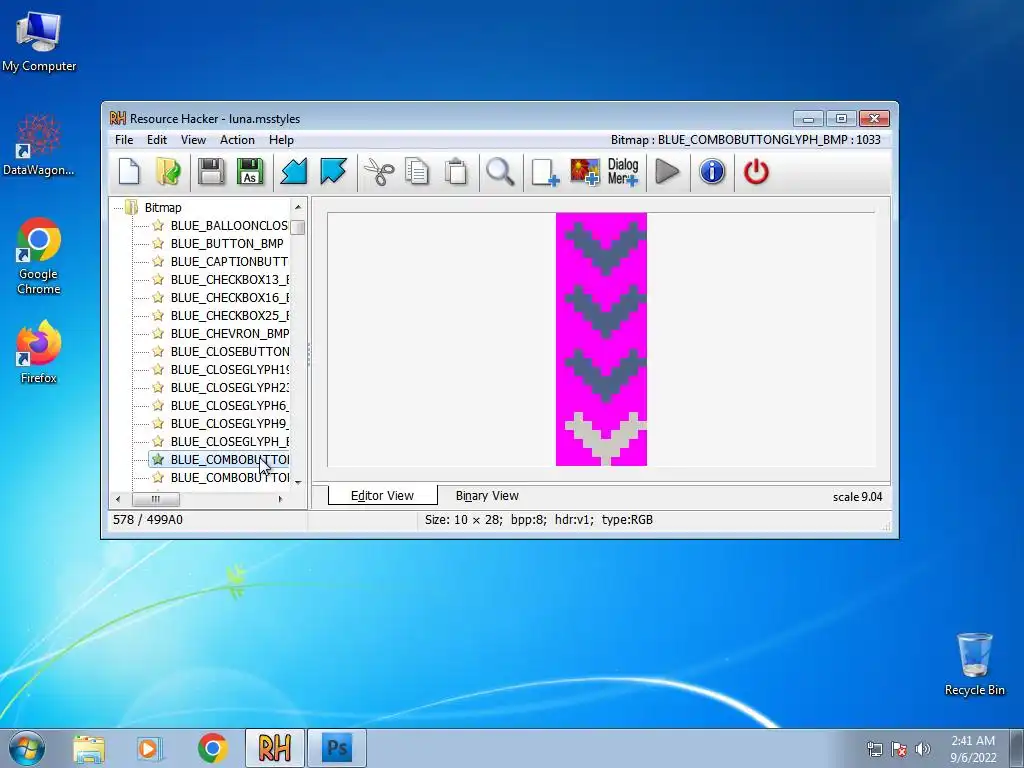This screenshot has height=768, width=1024.
Task: Click star icon beside BLUE_CHEVRON_BMP
Action: coord(158,333)
